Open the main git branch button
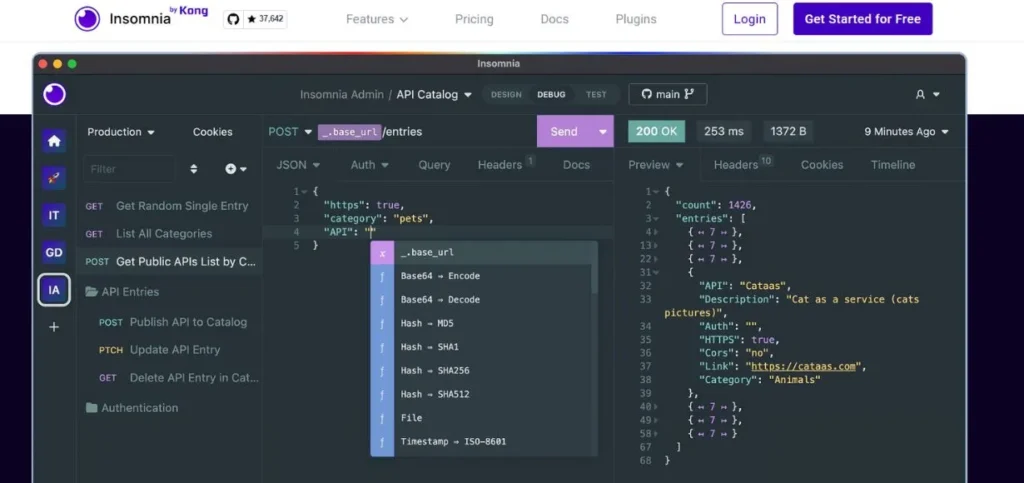Screen dimensions: 1024x483 tap(667, 94)
